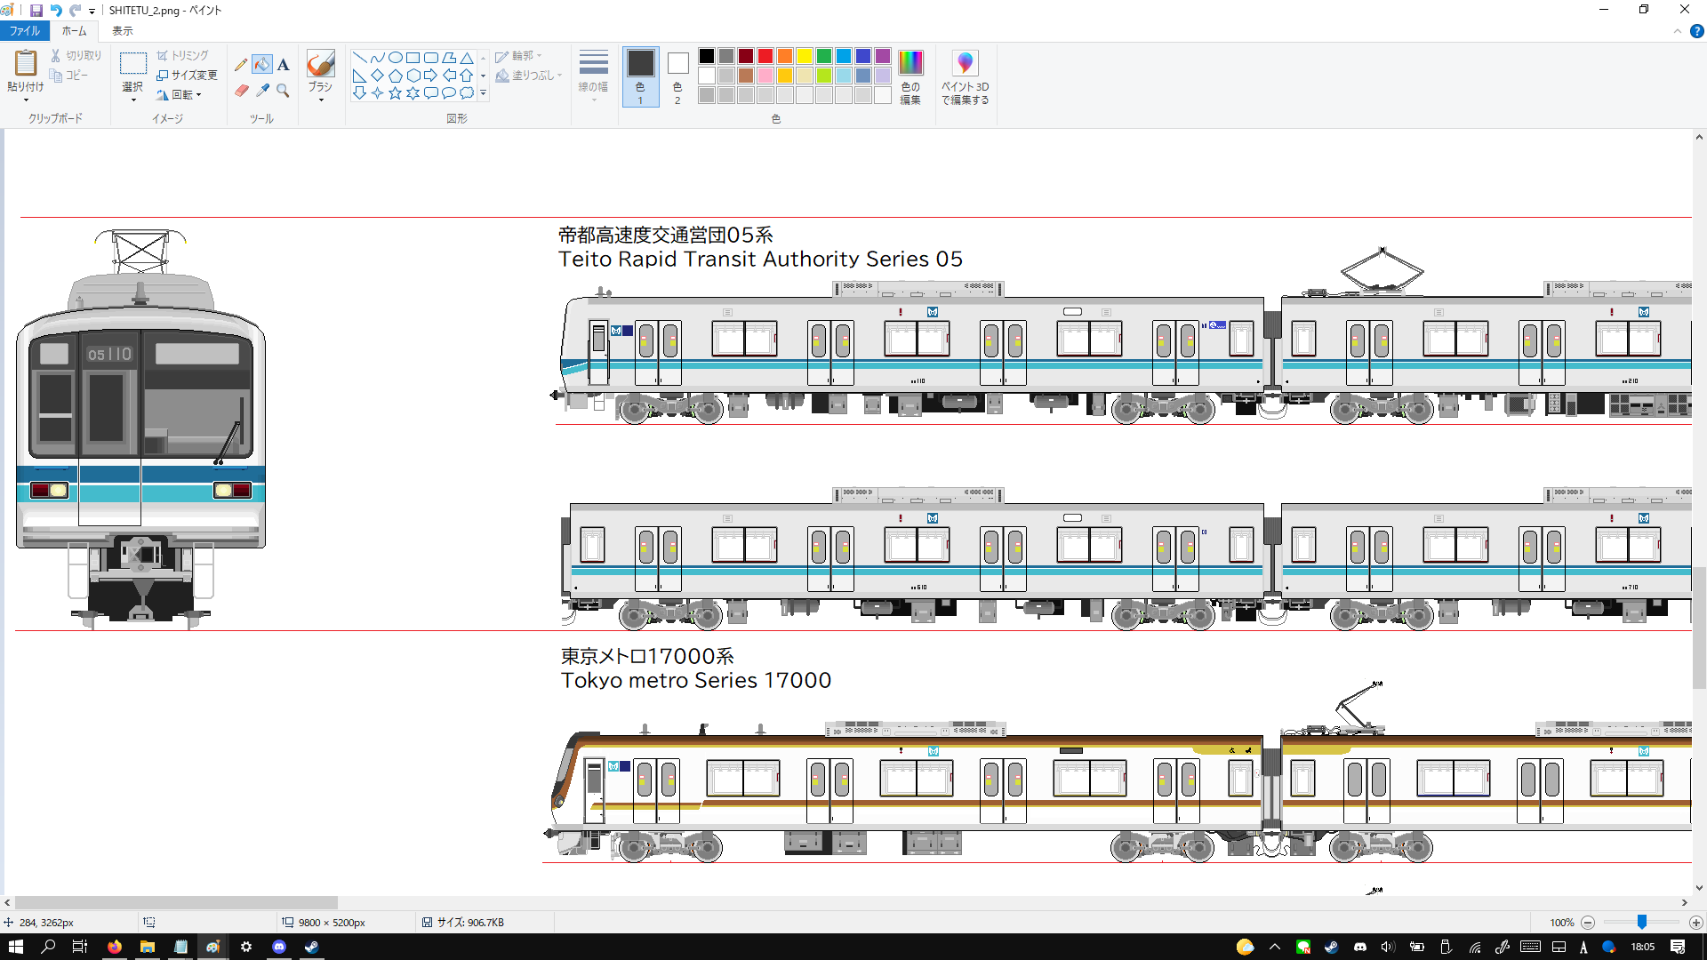Switch to the 表示 tab
This screenshot has width=1707, height=960.
click(122, 31)
